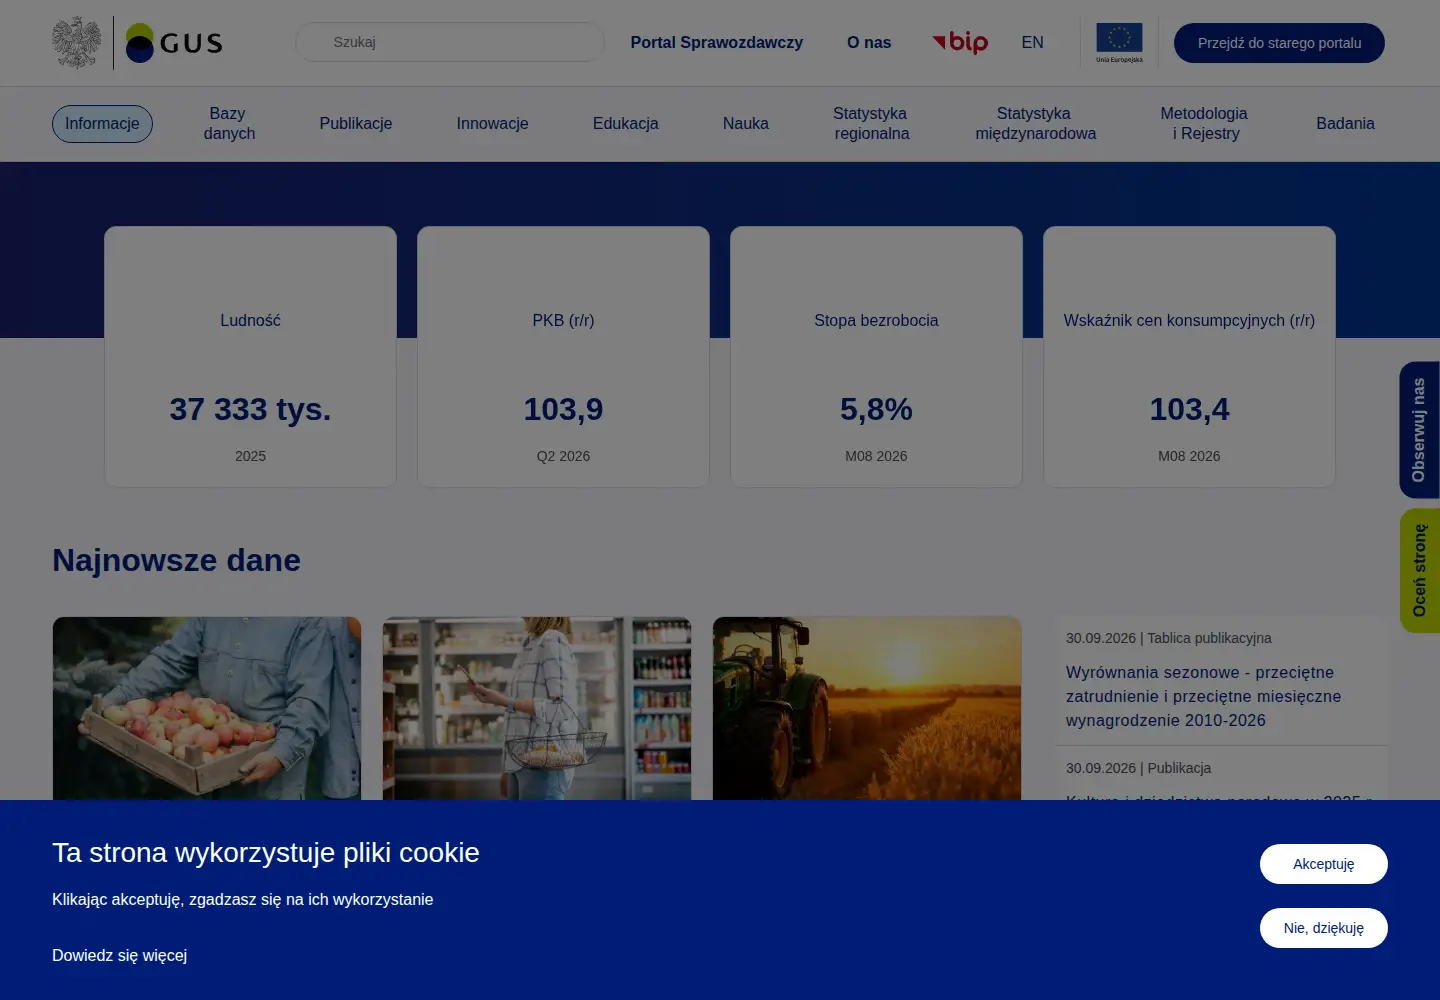1440x1000 pixels.
Task: Focus the Szukaj search field
Action: 450,42
